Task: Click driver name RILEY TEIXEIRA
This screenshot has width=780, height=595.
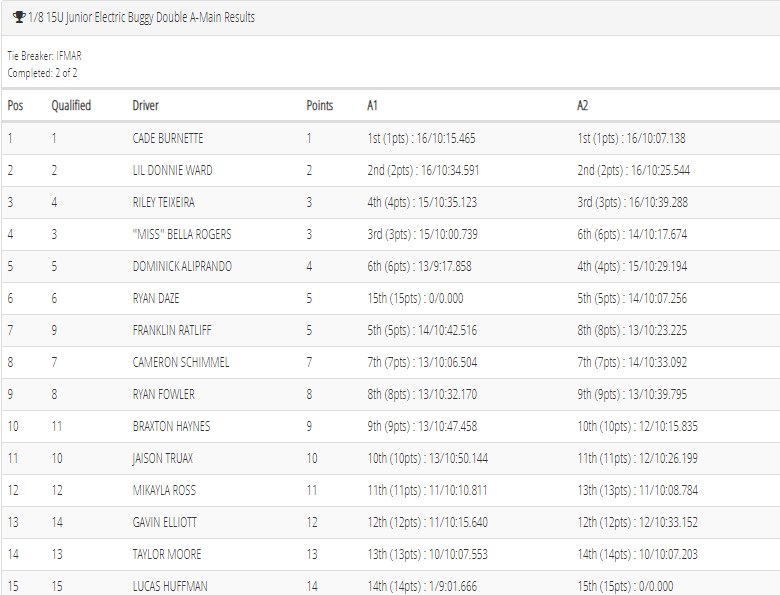Action: [163, 202]
